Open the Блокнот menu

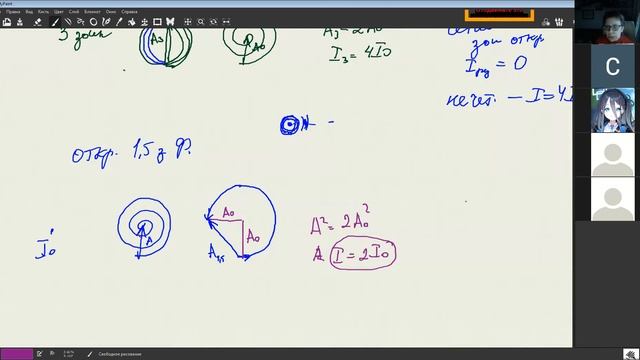92,12
